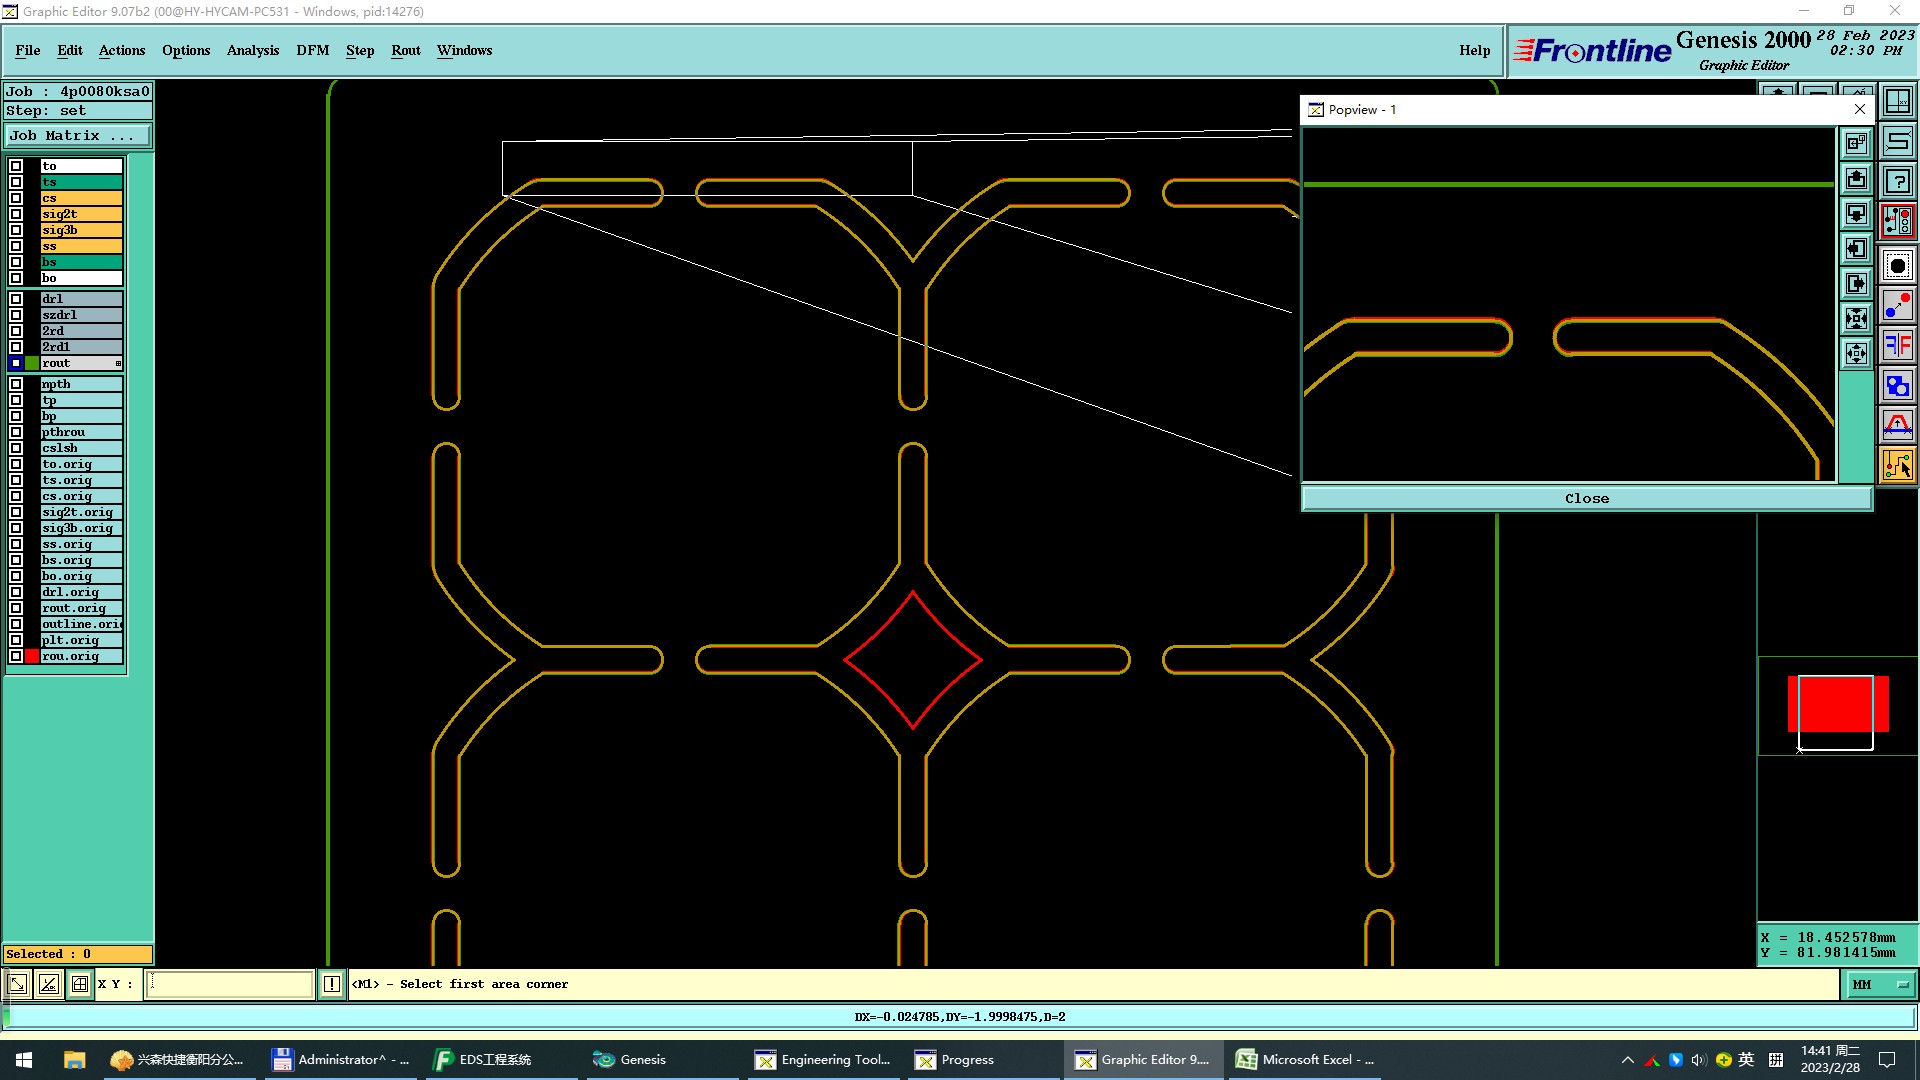Click the pan up icon in Popview
The image size is (1920, 1080).
1856,179
